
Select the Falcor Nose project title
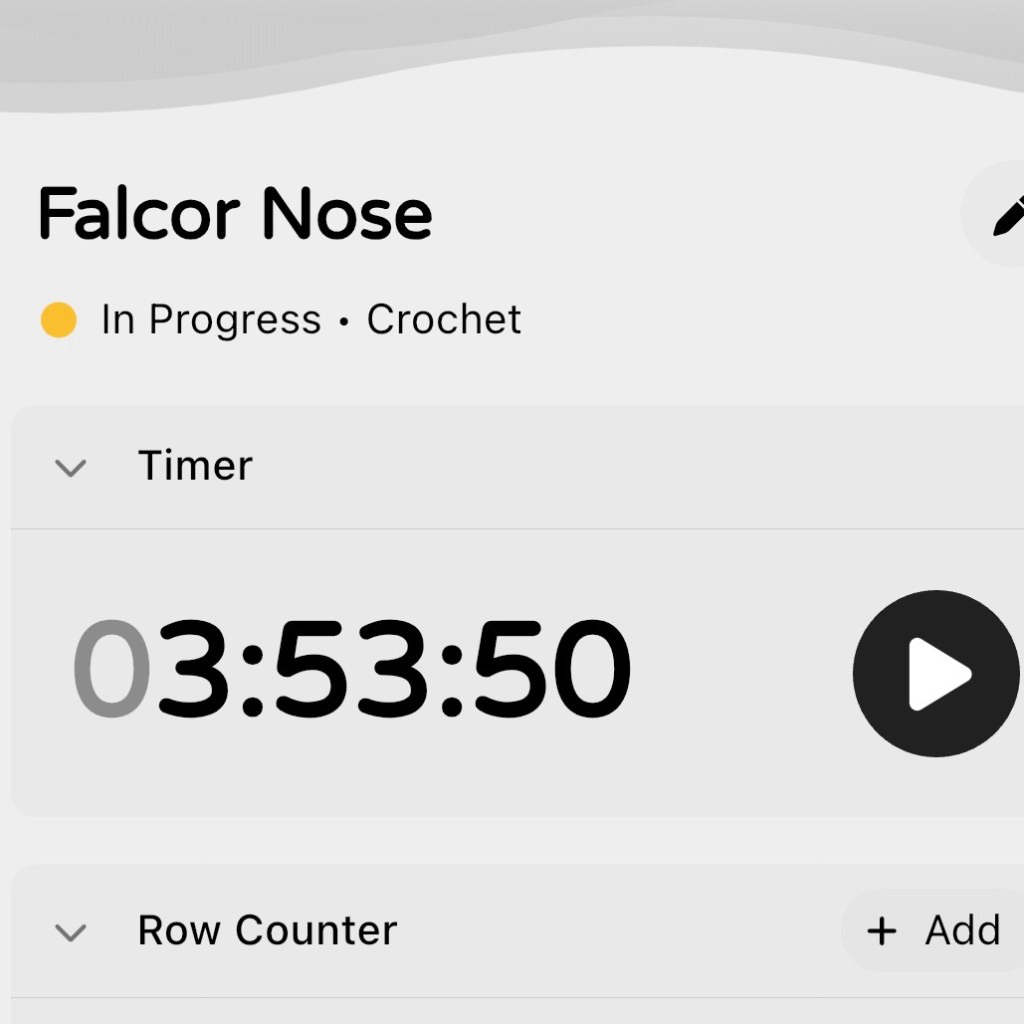pos(235,214)
